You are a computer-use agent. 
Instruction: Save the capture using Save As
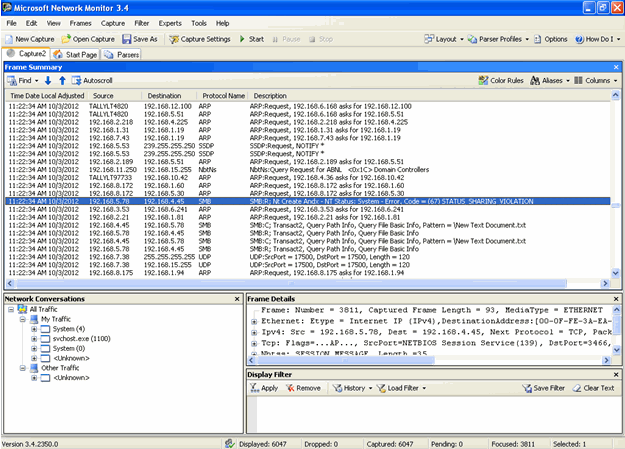click(140, 39)
